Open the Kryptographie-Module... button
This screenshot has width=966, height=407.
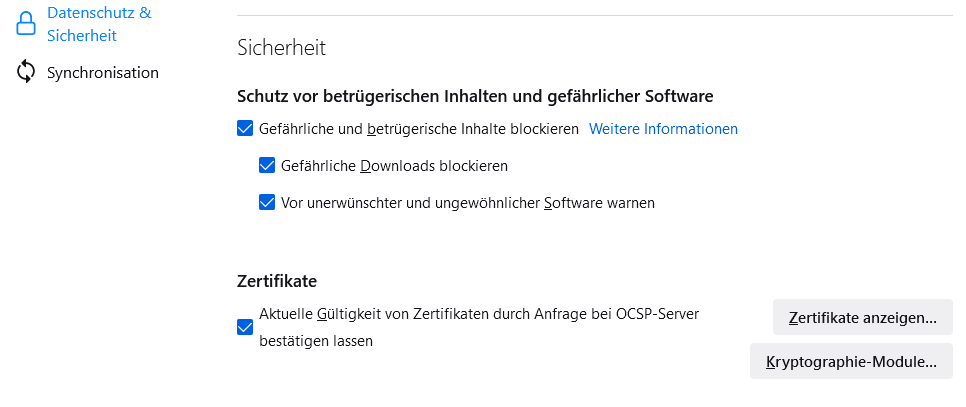point(851,362)
